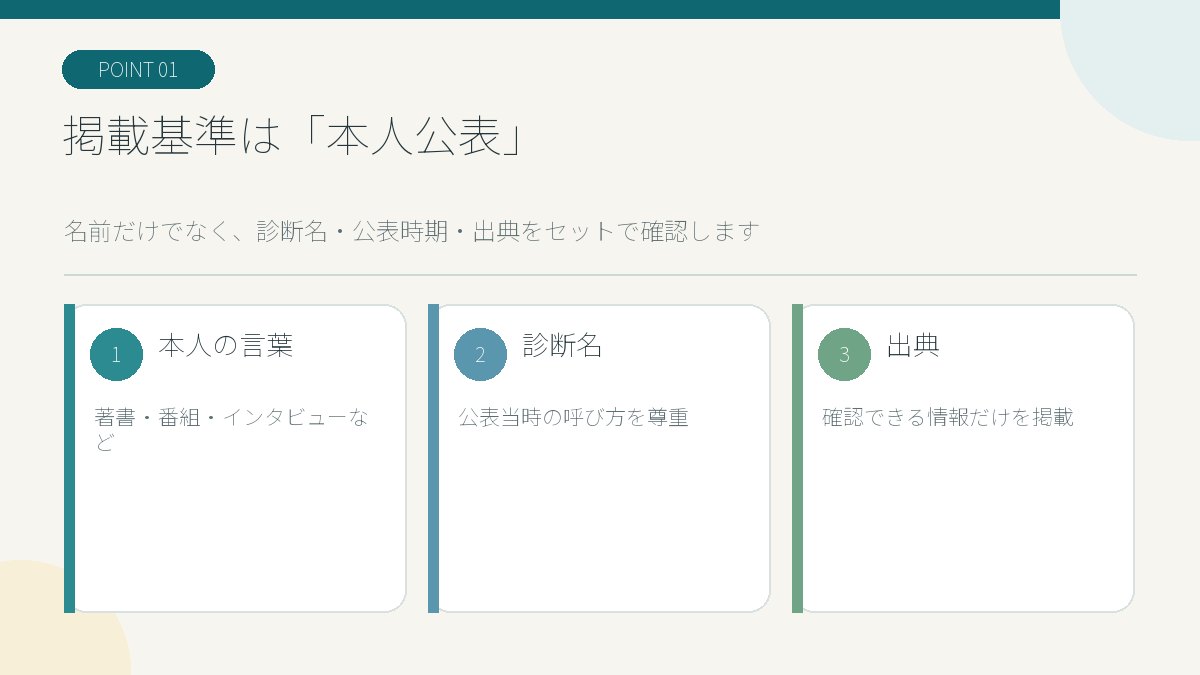Click the text 著書・番組・インタビューなど

pyautogui.click(x=232, y=429)
